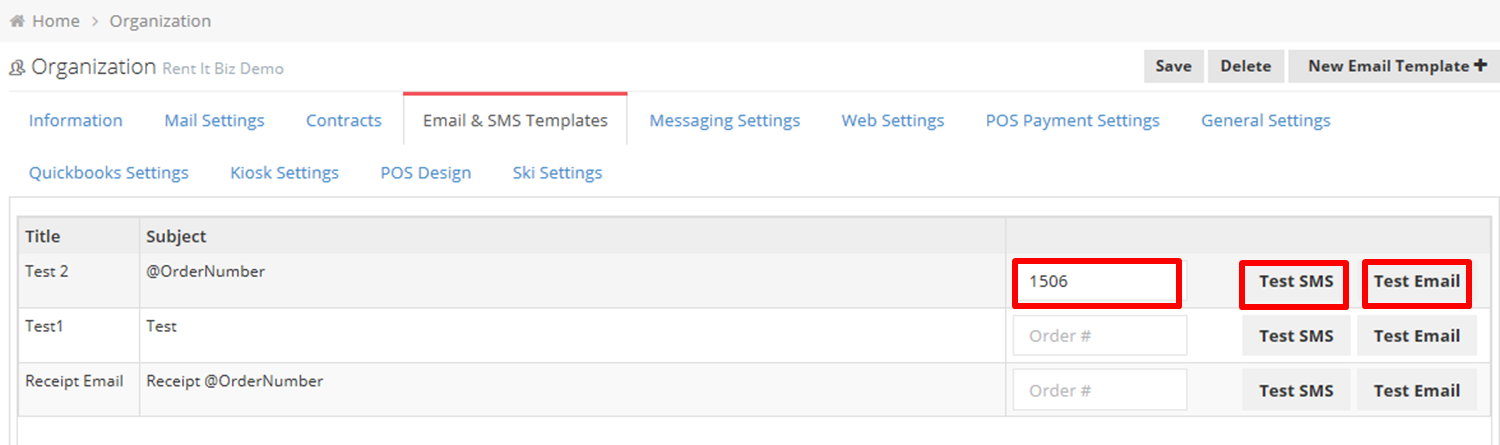Click the Order # field for Test1
The image size is (1500, 445).
coord(1100,336)
